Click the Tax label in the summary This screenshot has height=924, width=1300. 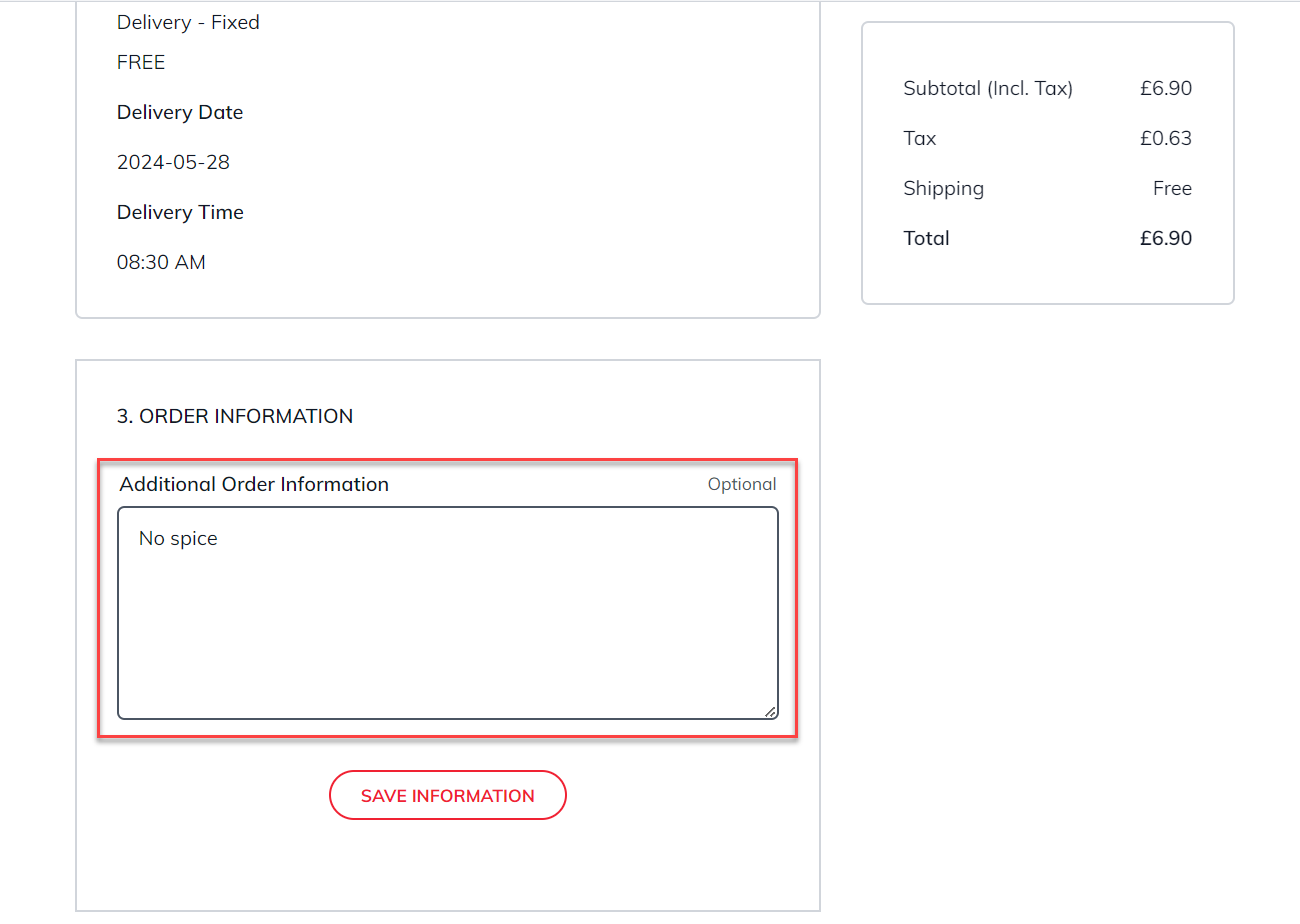click(919, 139)
